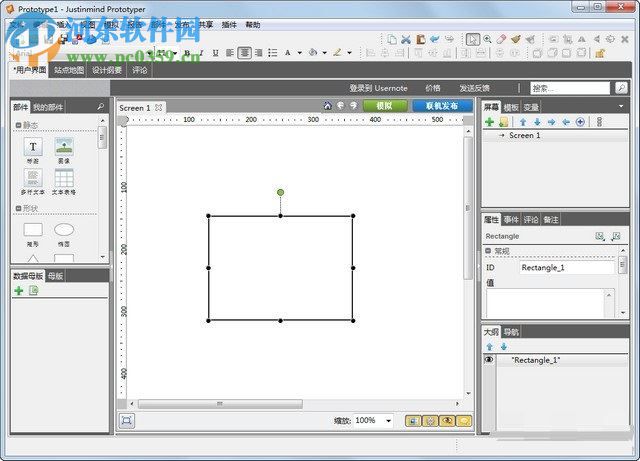
Task: Click the canvas horizontal scrollbar
Action: tap(220, 404)
